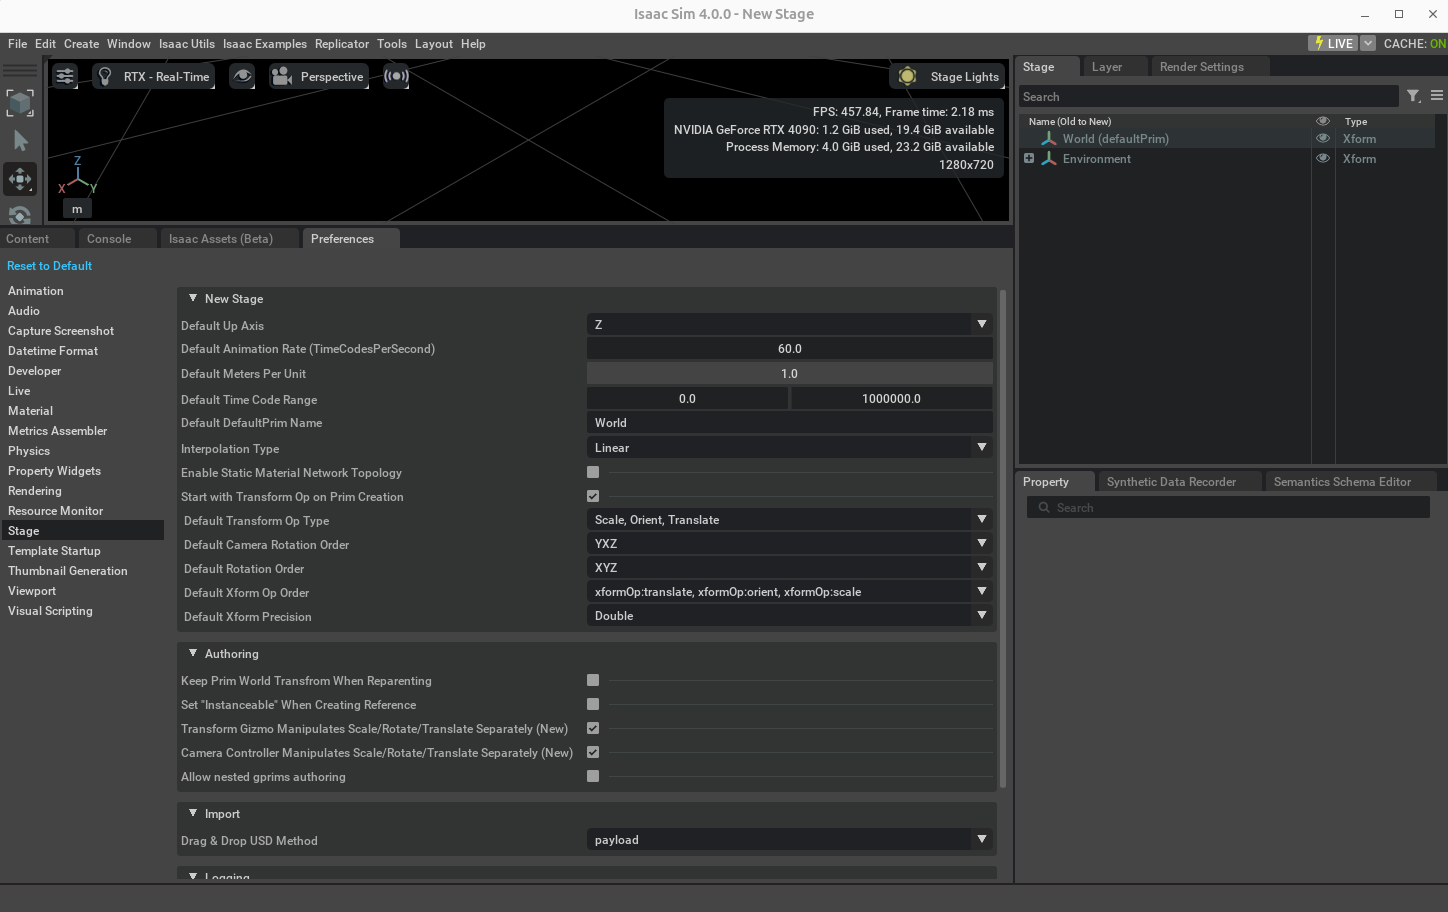Screen dimensions: 1448x912
Task: Open viewport settings sliders icon
Action: pos(65,76)
